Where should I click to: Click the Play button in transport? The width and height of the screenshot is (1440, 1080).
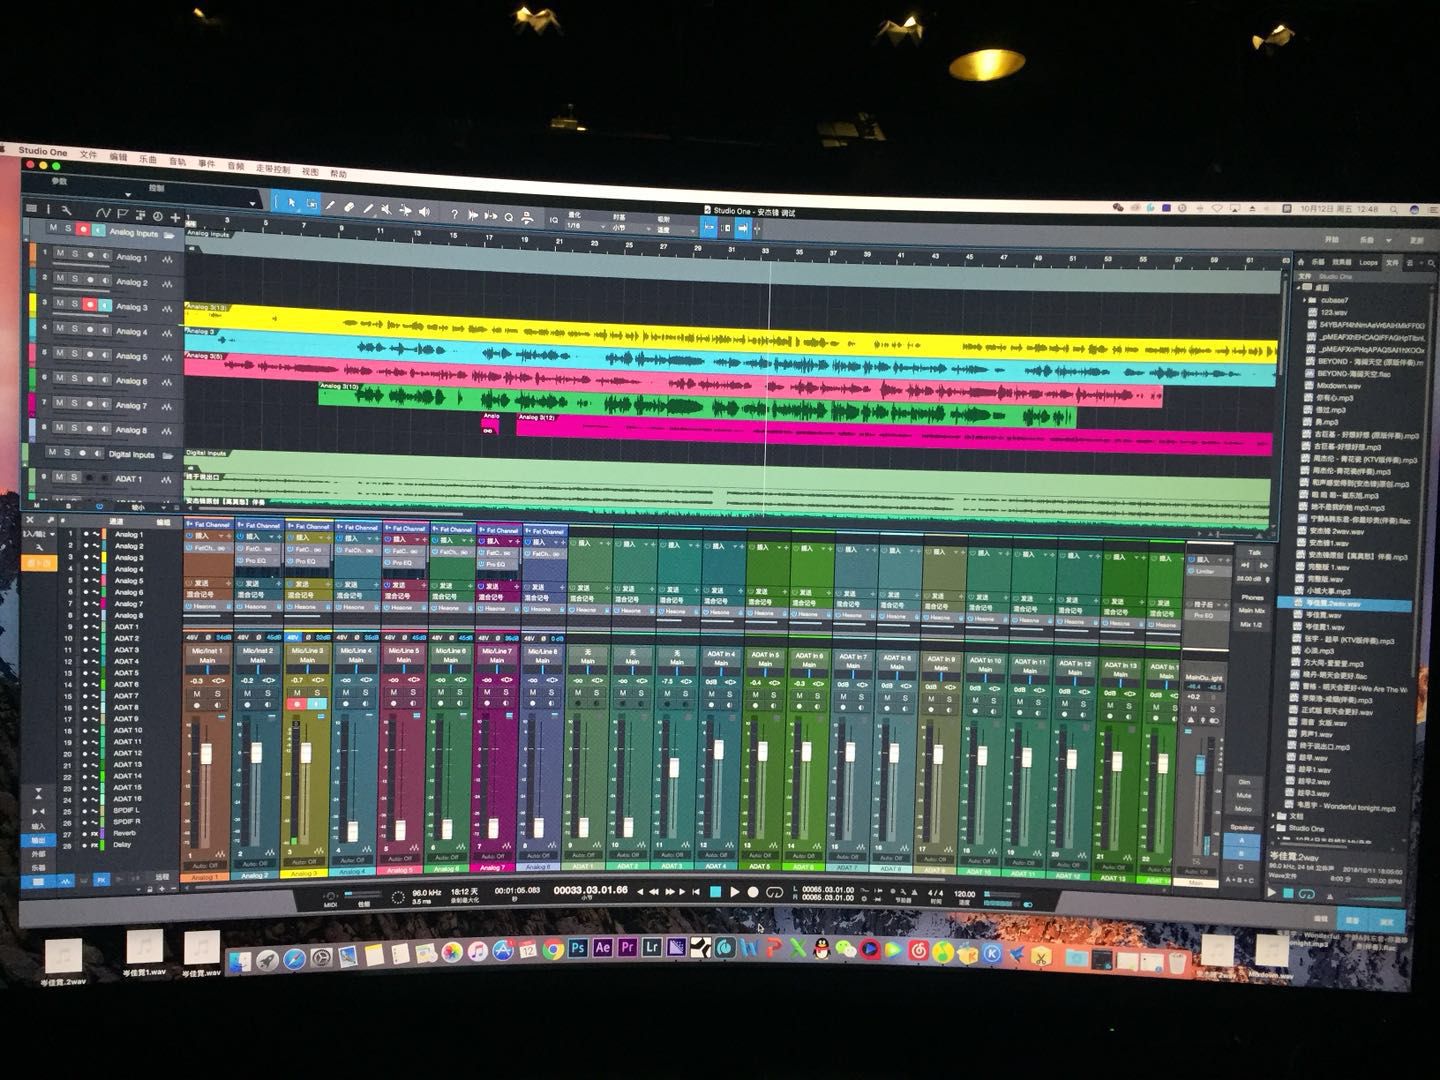(x=735, y=892)
